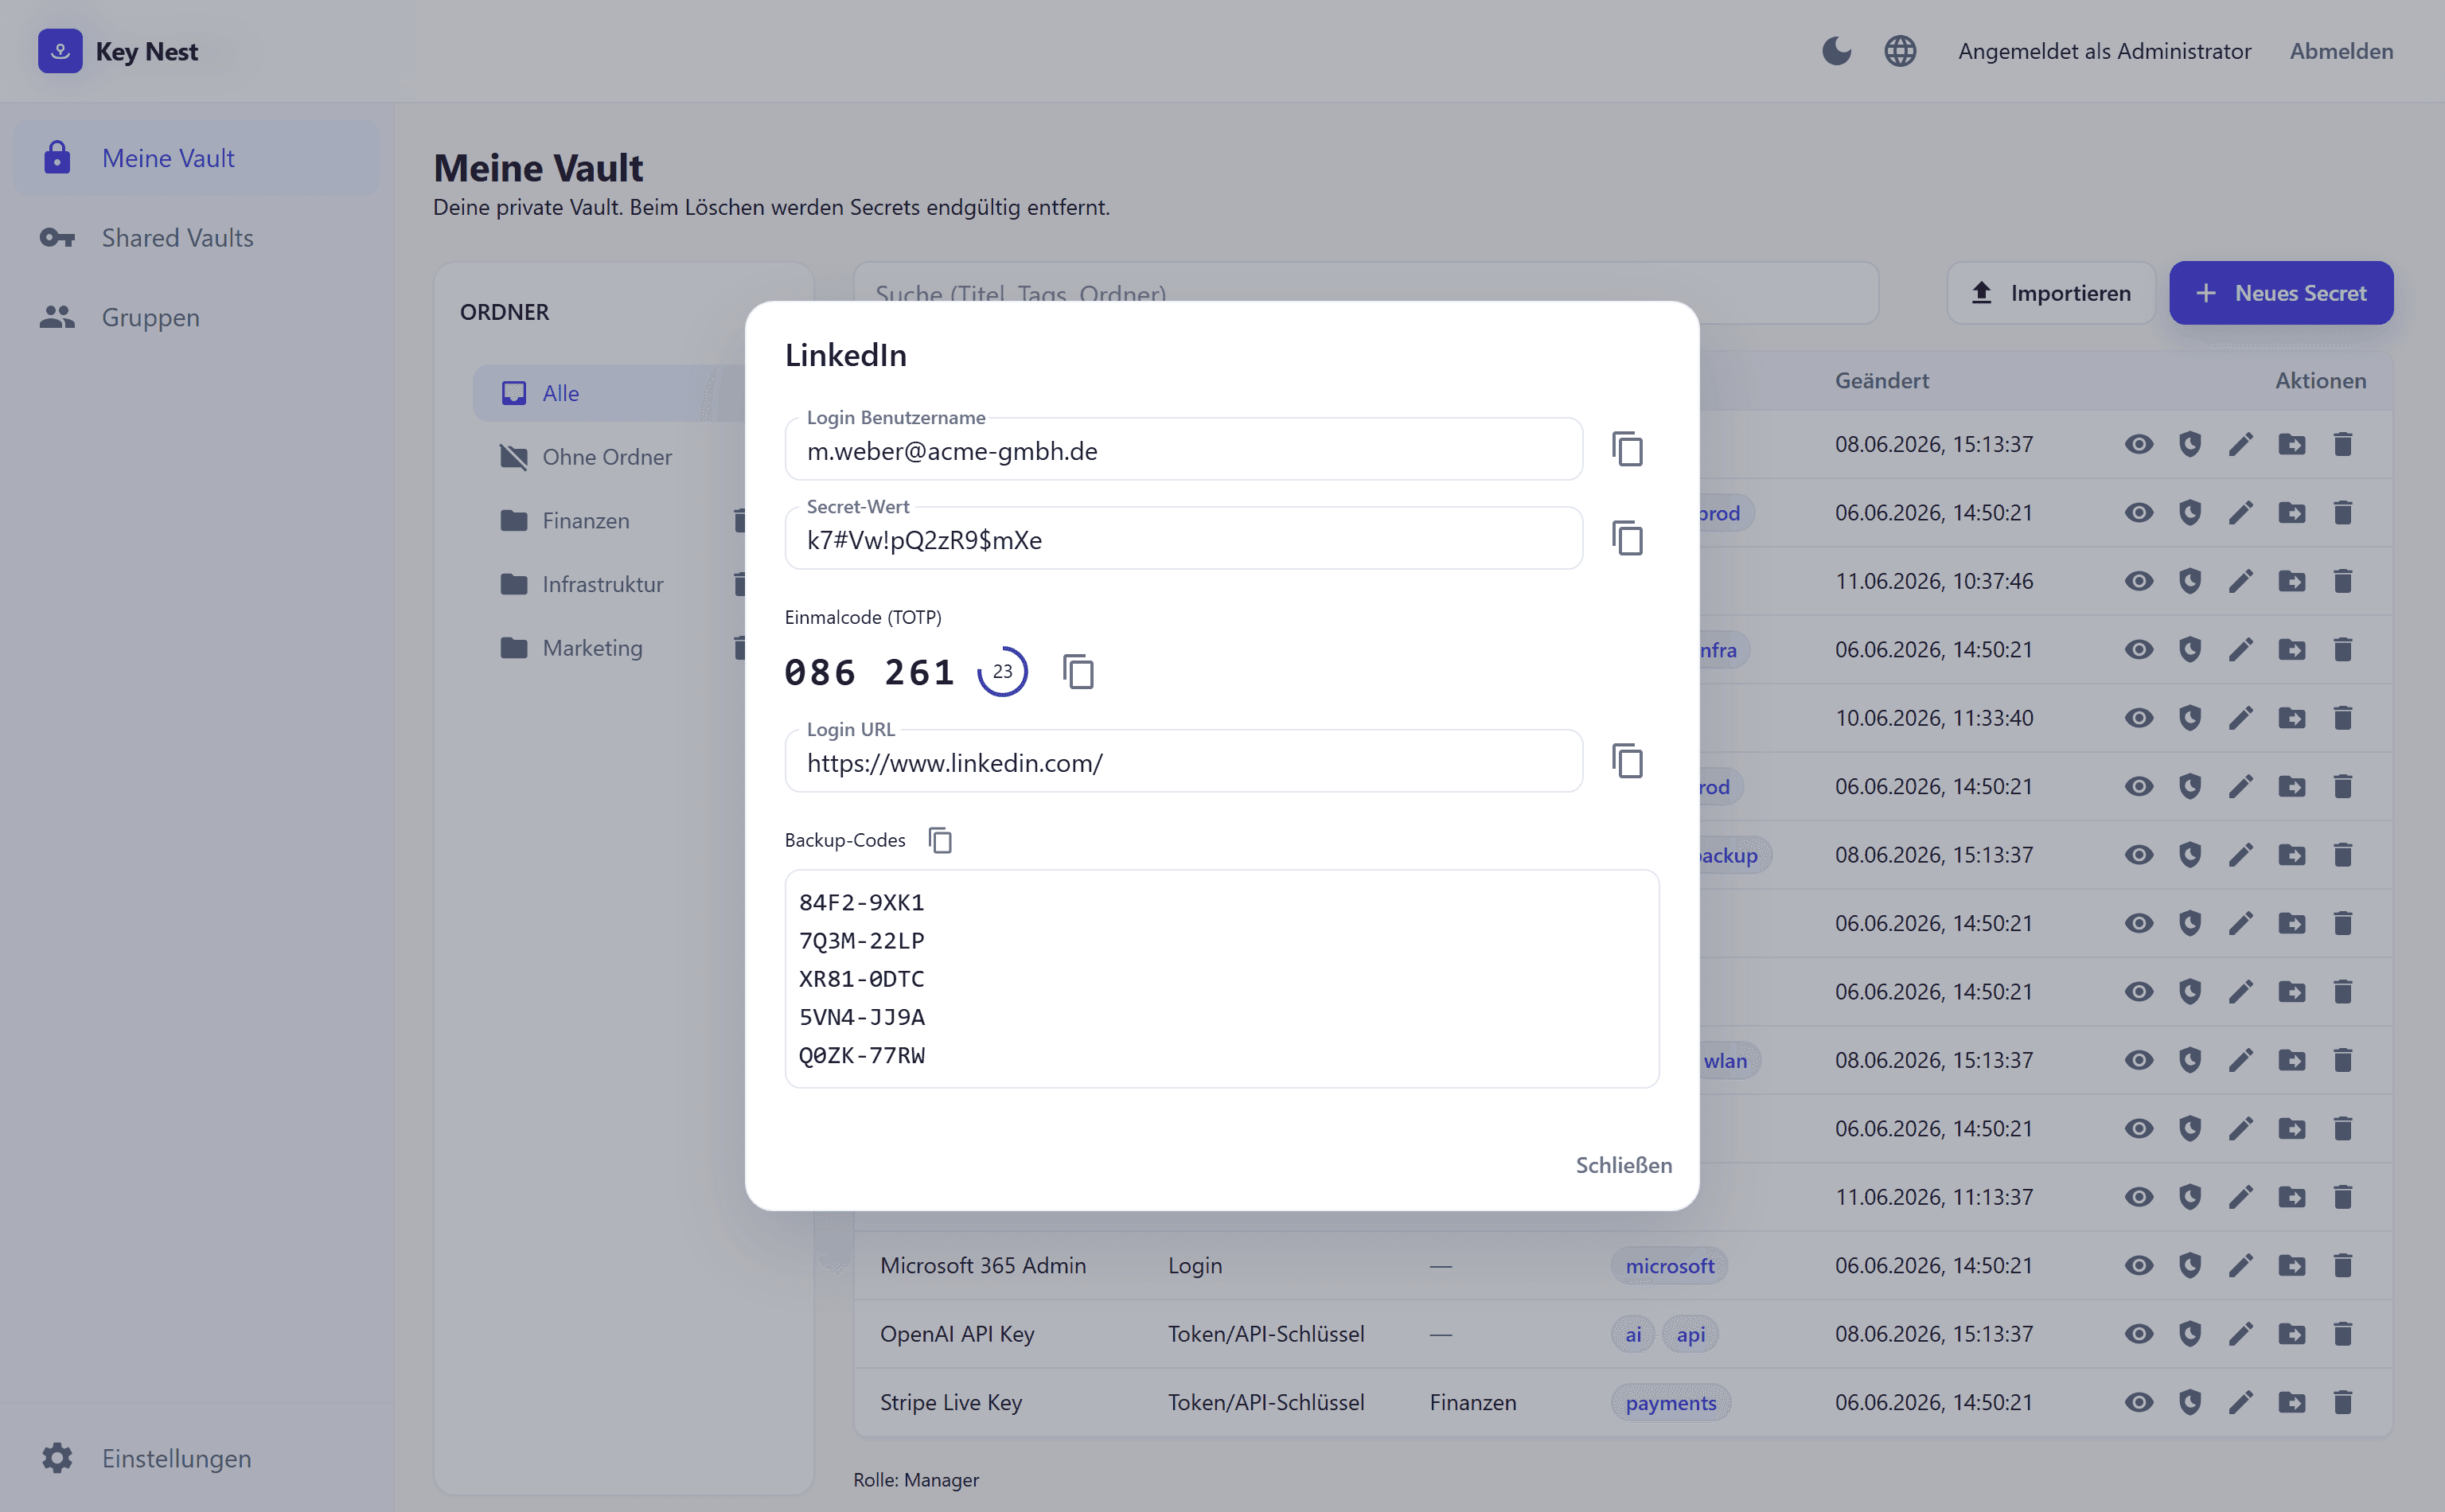Copy the Login URL
Image resolution: width=2445 pixels, height=1512 pixels.
click(x=1627, y=761)
